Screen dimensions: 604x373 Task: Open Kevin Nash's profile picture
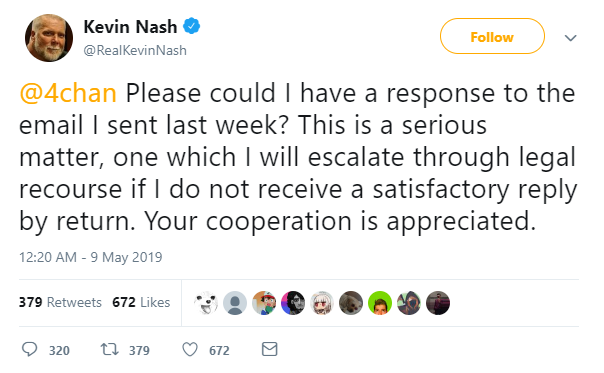(49, 38)
